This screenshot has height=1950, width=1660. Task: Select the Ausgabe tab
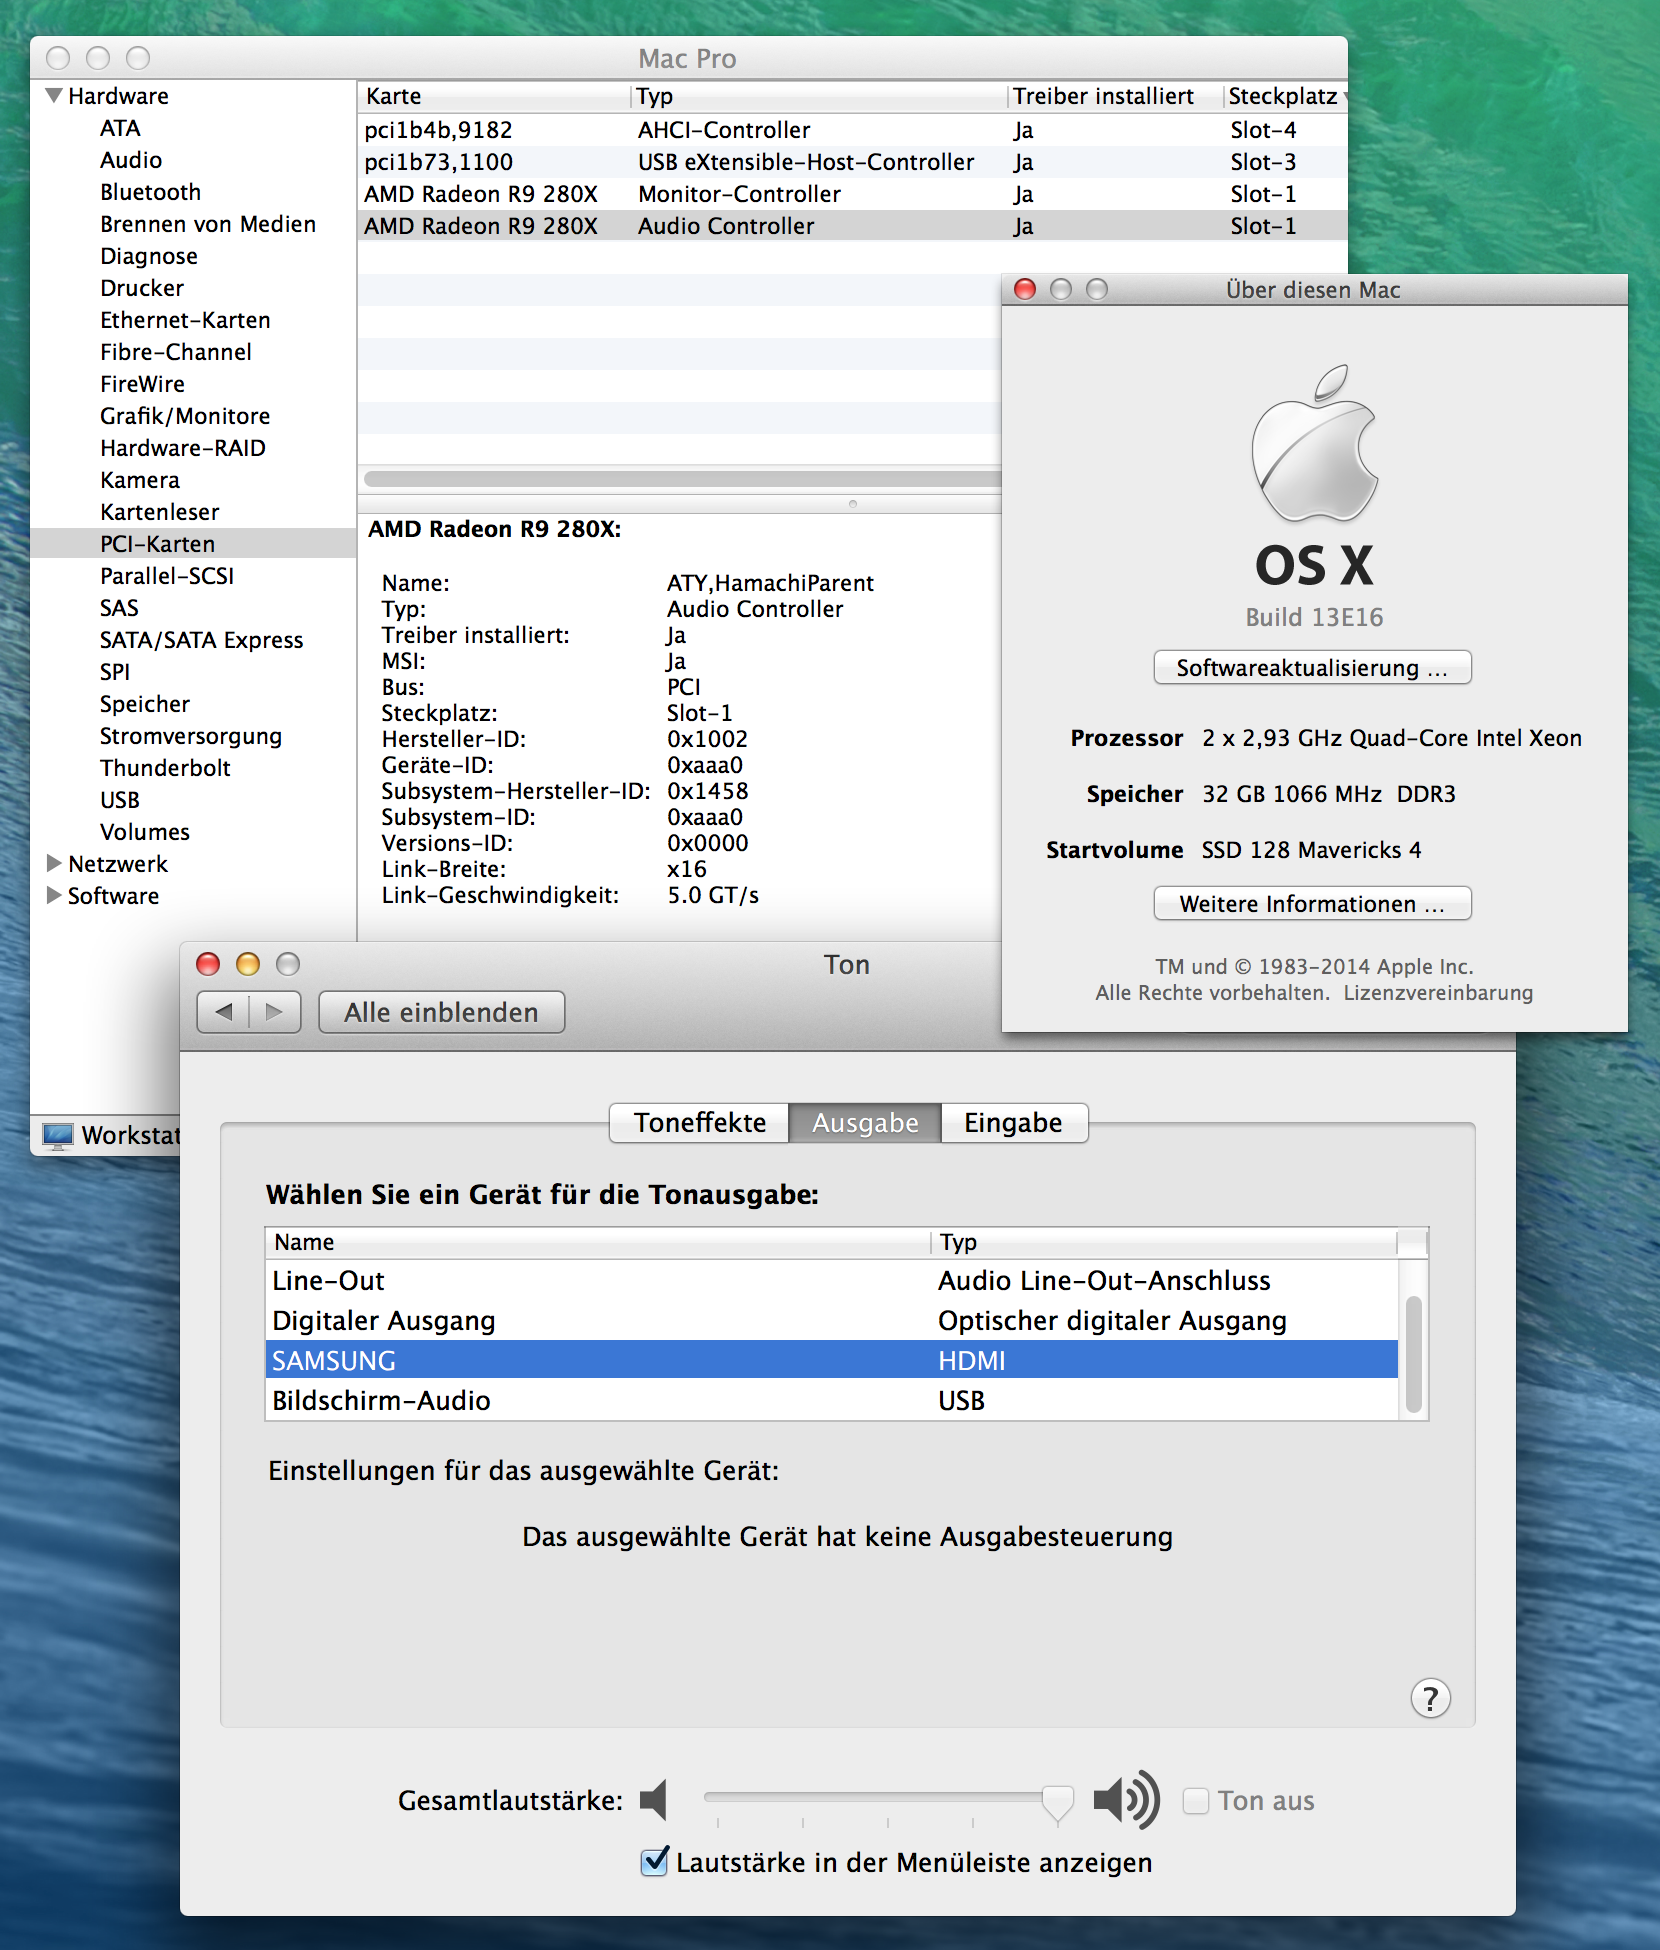click(865, 1123)
